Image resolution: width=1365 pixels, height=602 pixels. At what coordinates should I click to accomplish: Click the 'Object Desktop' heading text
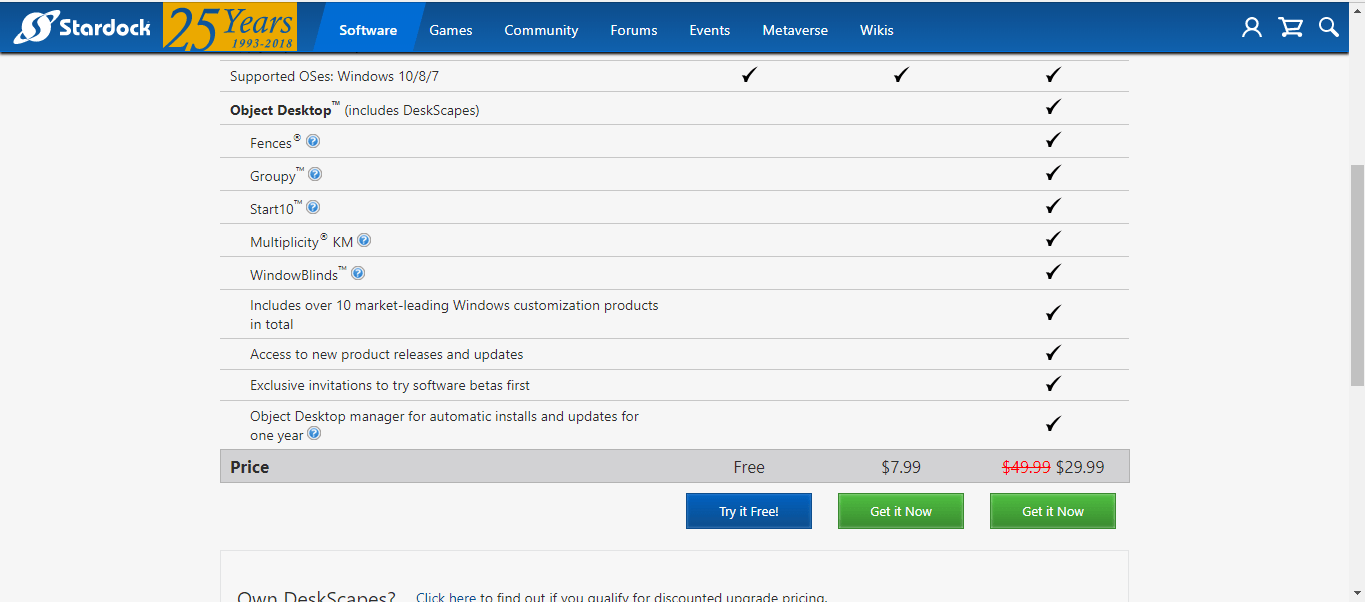coord(281,110)
